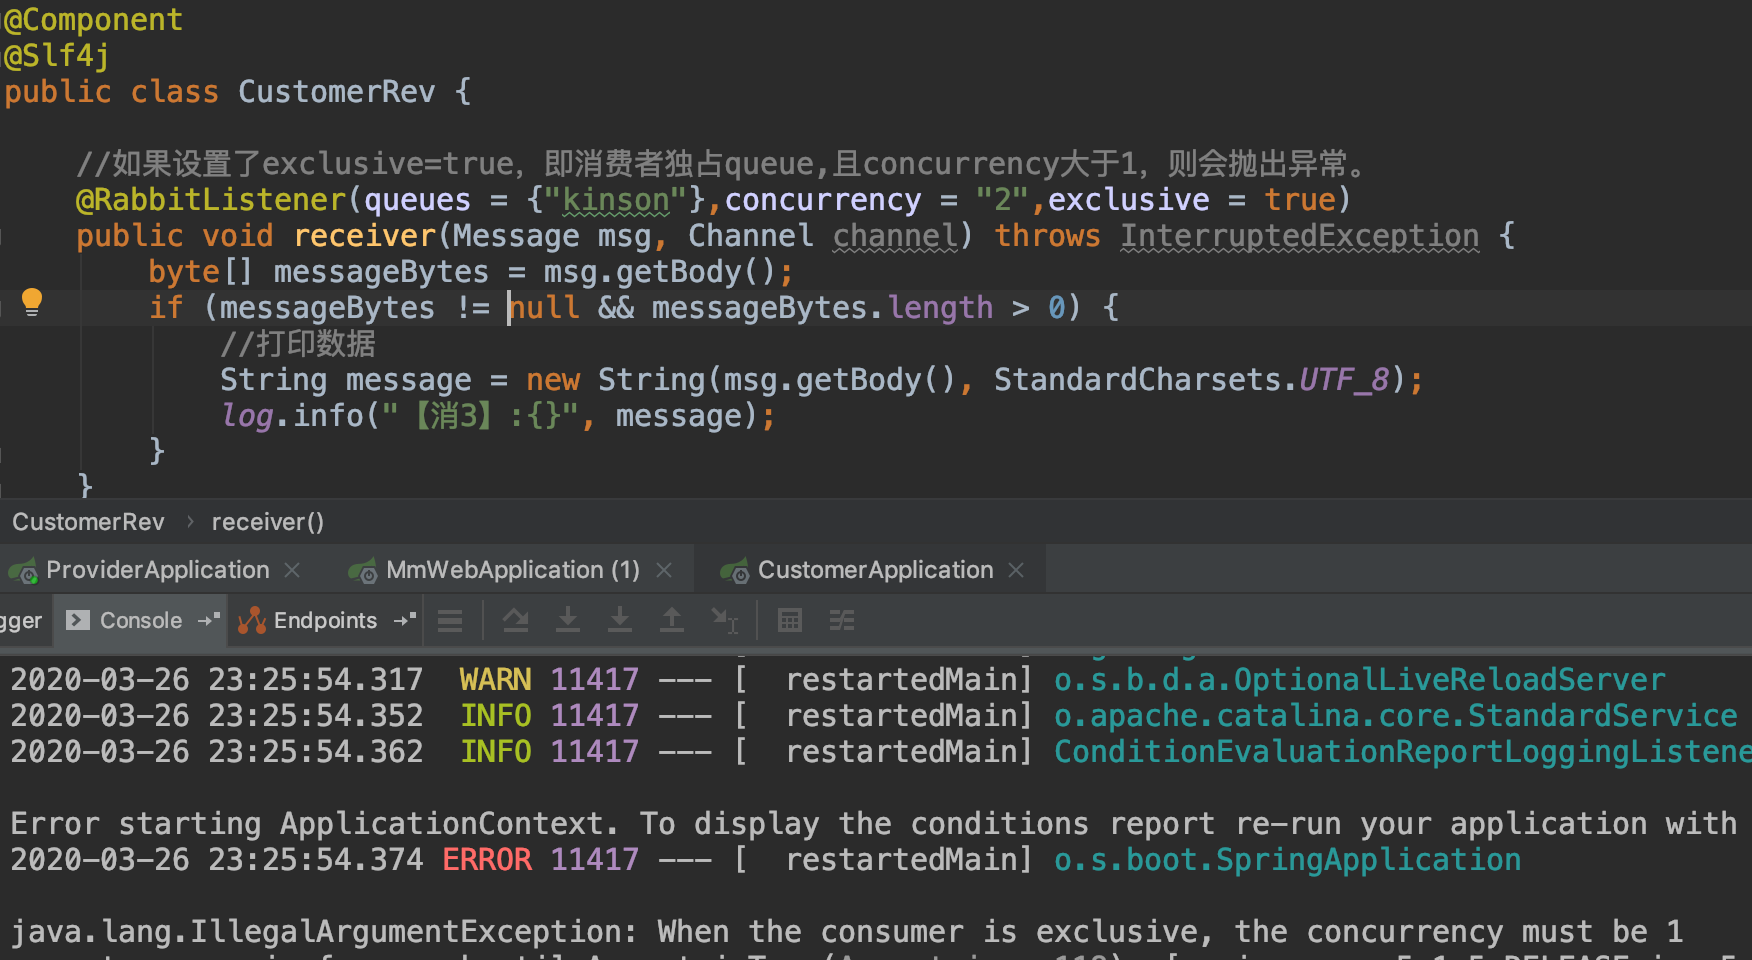Open the Console tab
Image resolution: width=1752 pixels, height=960 pixels.
tap(141, 620)
